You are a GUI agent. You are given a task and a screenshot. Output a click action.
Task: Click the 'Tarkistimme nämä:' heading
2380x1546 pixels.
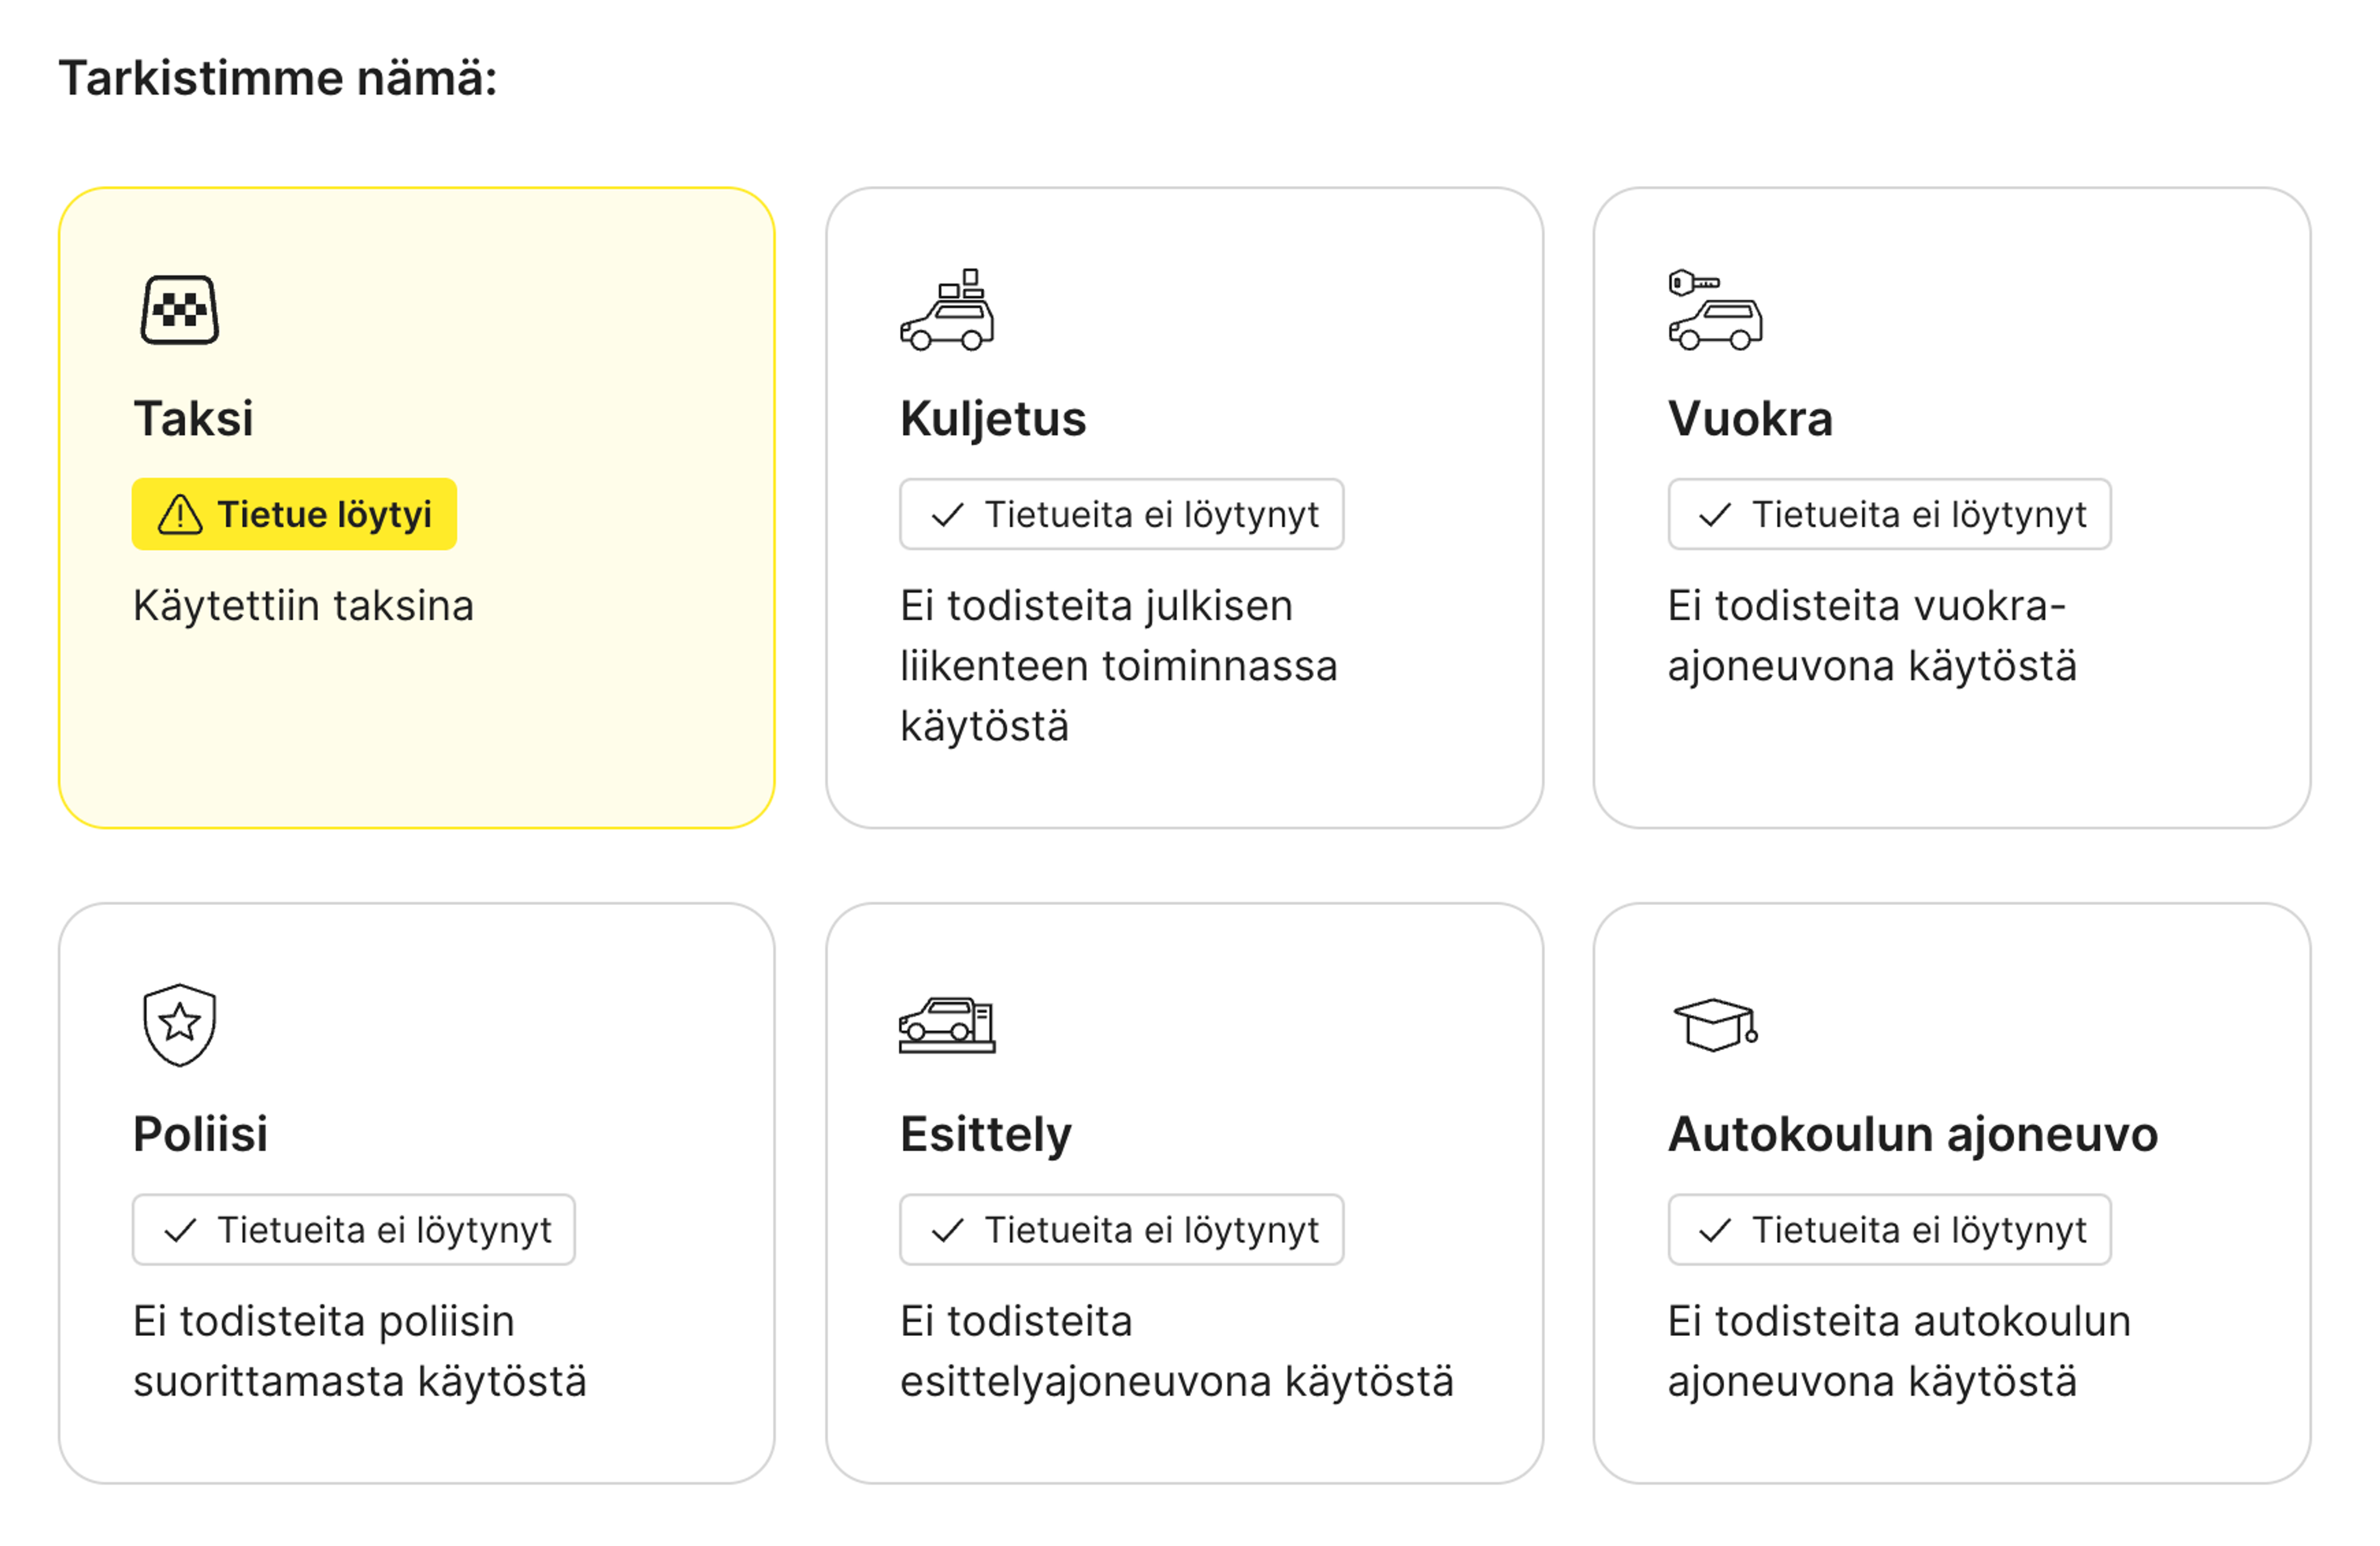click(x=278, y=78)
